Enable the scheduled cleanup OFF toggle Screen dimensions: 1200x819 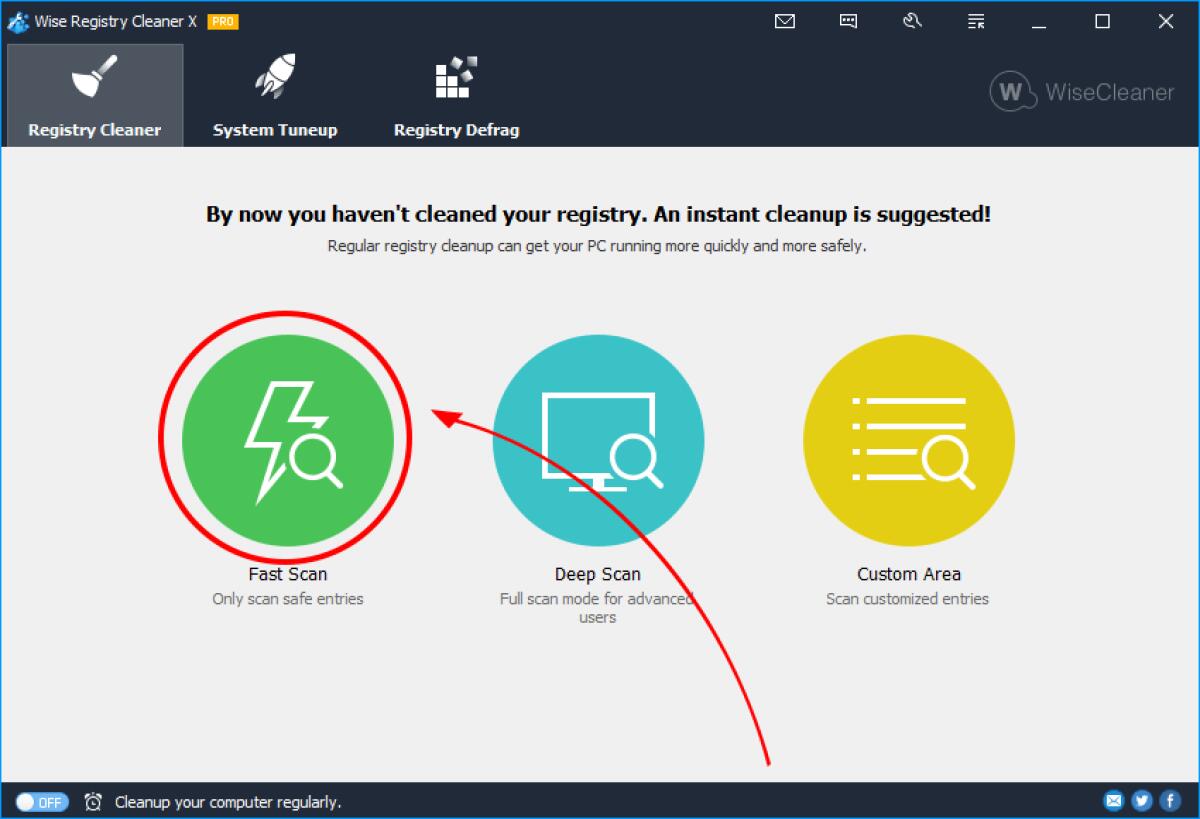[41, 801]
